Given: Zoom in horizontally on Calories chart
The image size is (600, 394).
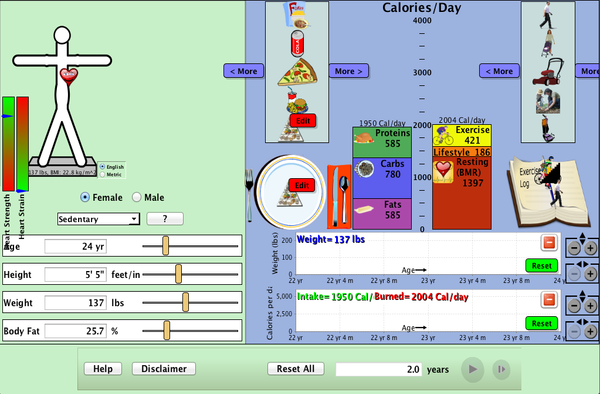Looking at the screenshot, I should pyautogui.click(x=590, y=331).
